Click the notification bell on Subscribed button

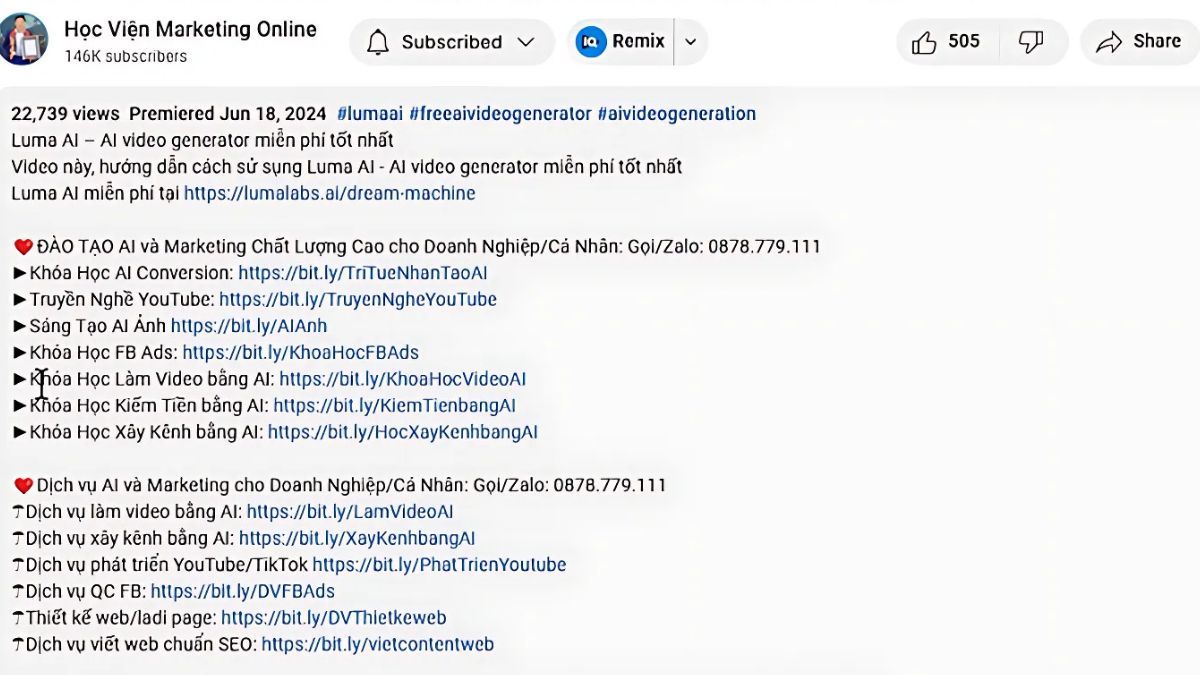point(378,42)
